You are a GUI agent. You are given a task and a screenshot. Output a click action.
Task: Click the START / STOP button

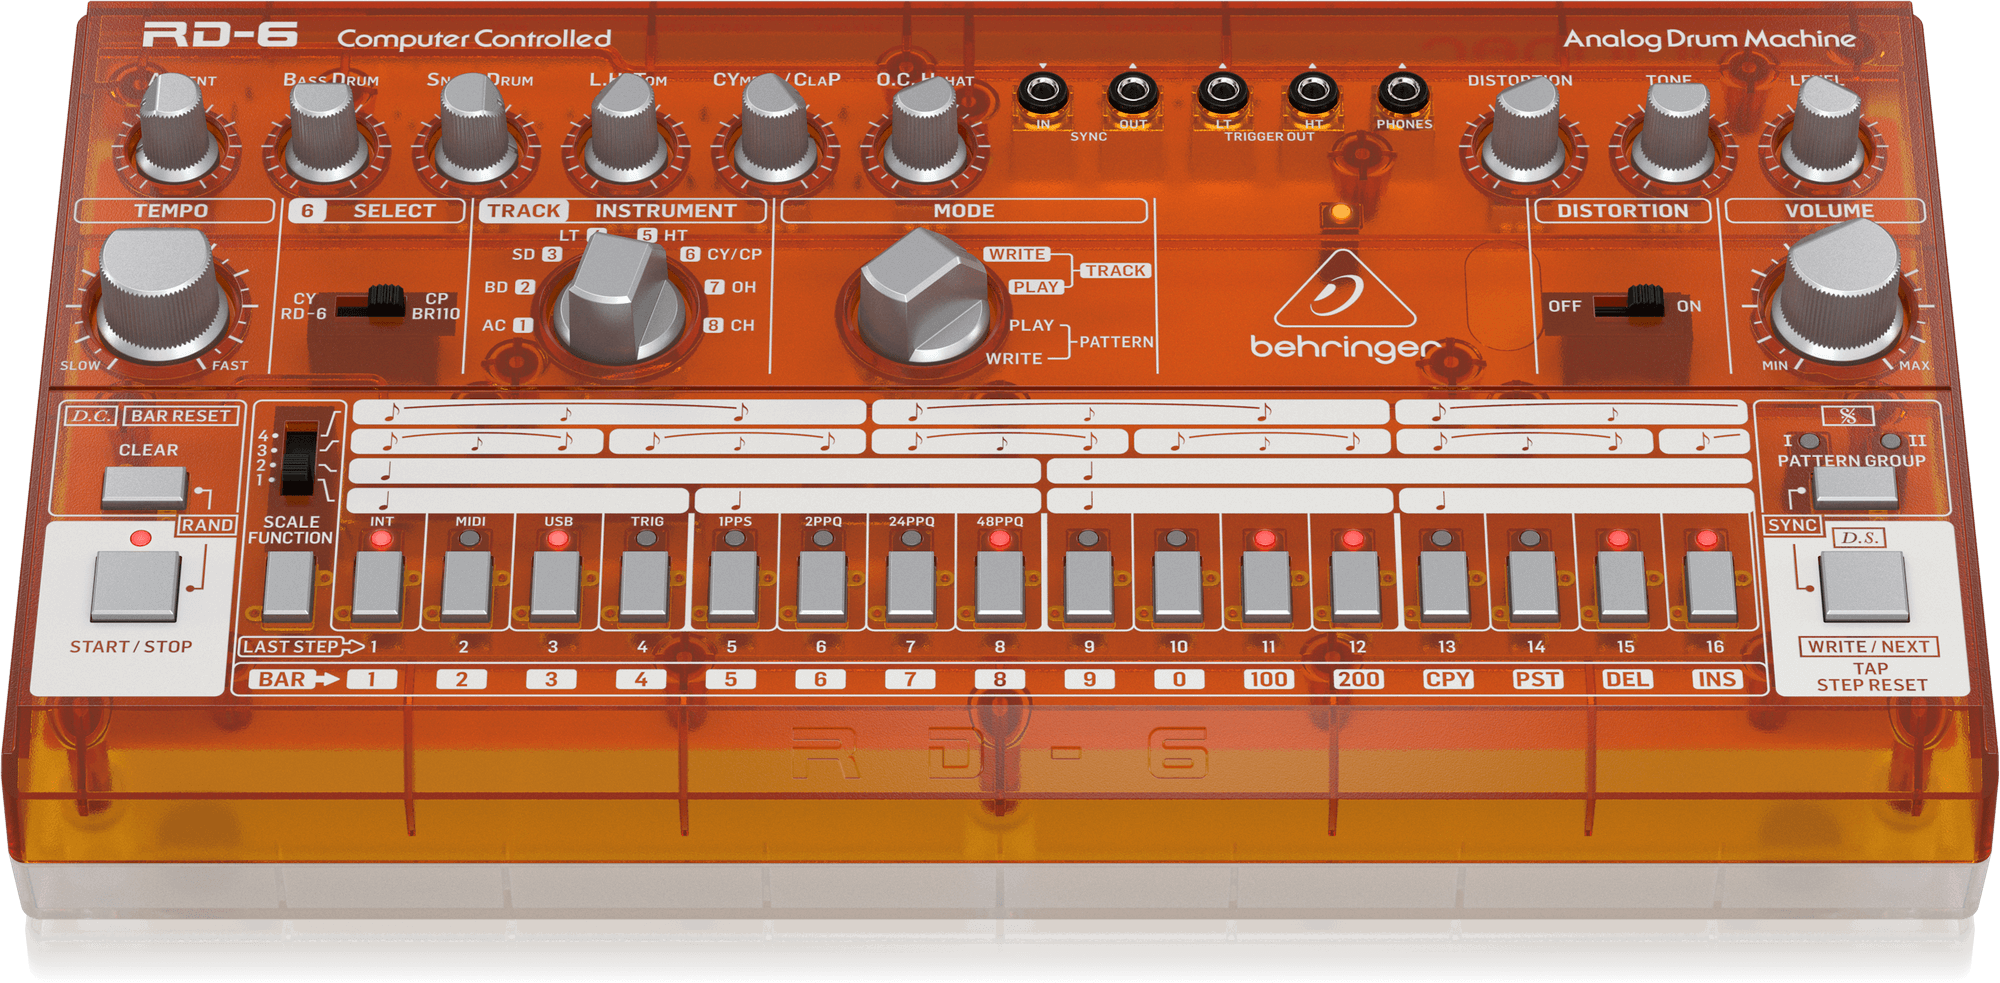pos(136,587)
